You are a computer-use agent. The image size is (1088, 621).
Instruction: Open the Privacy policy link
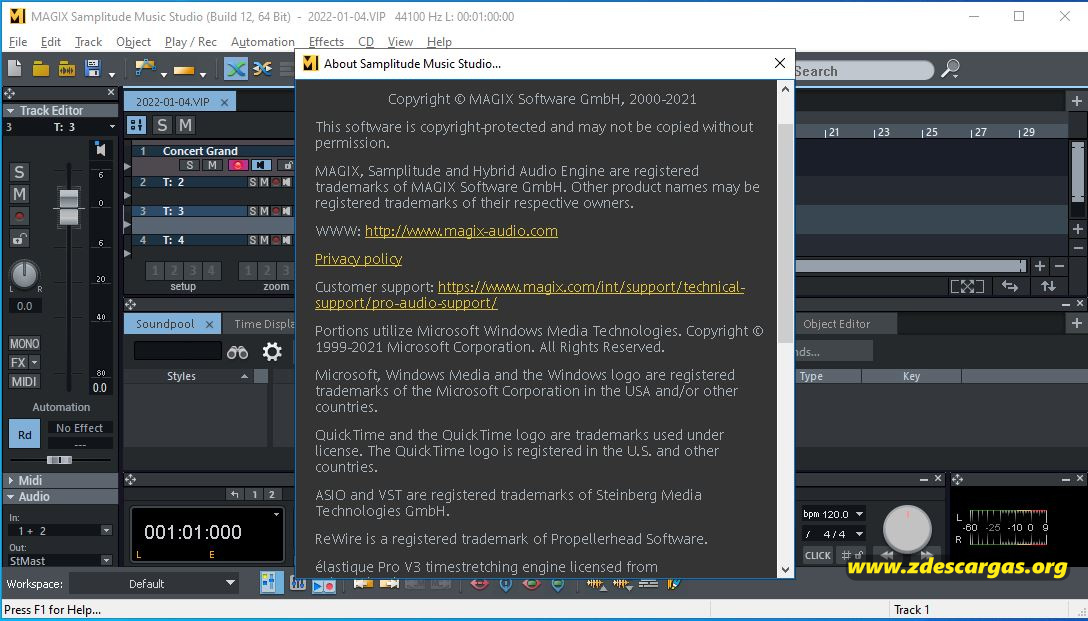click(358, 259)
